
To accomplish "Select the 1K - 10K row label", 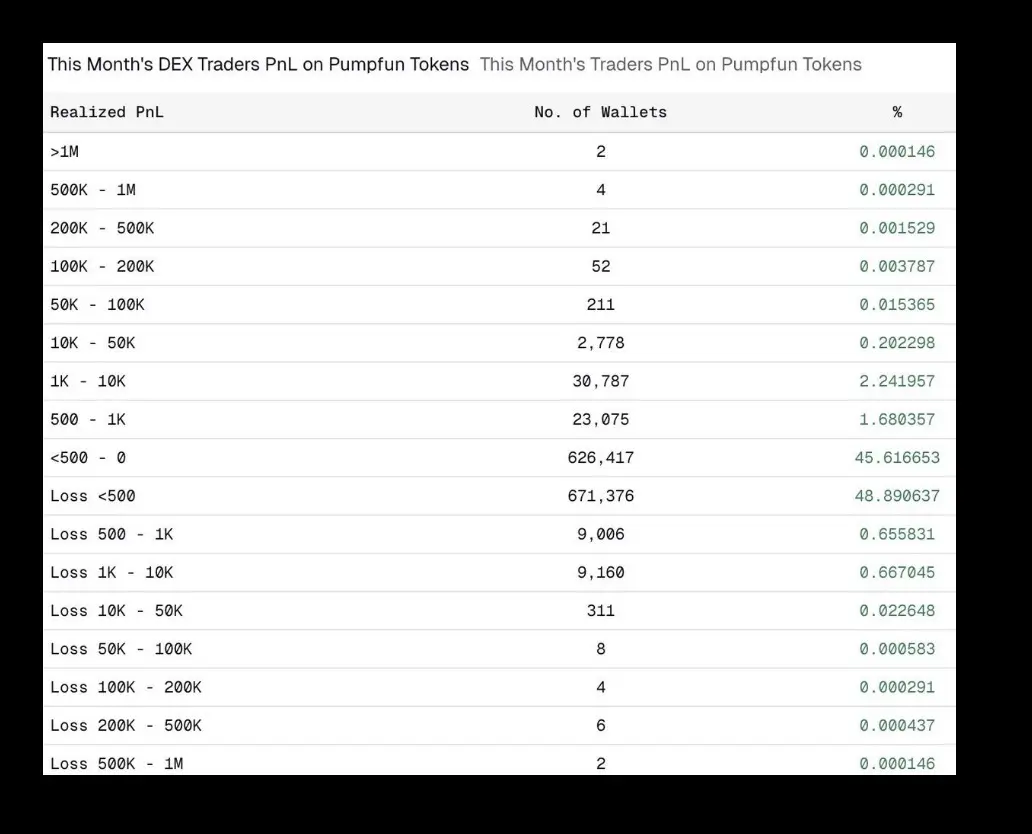I will [88, 381].
